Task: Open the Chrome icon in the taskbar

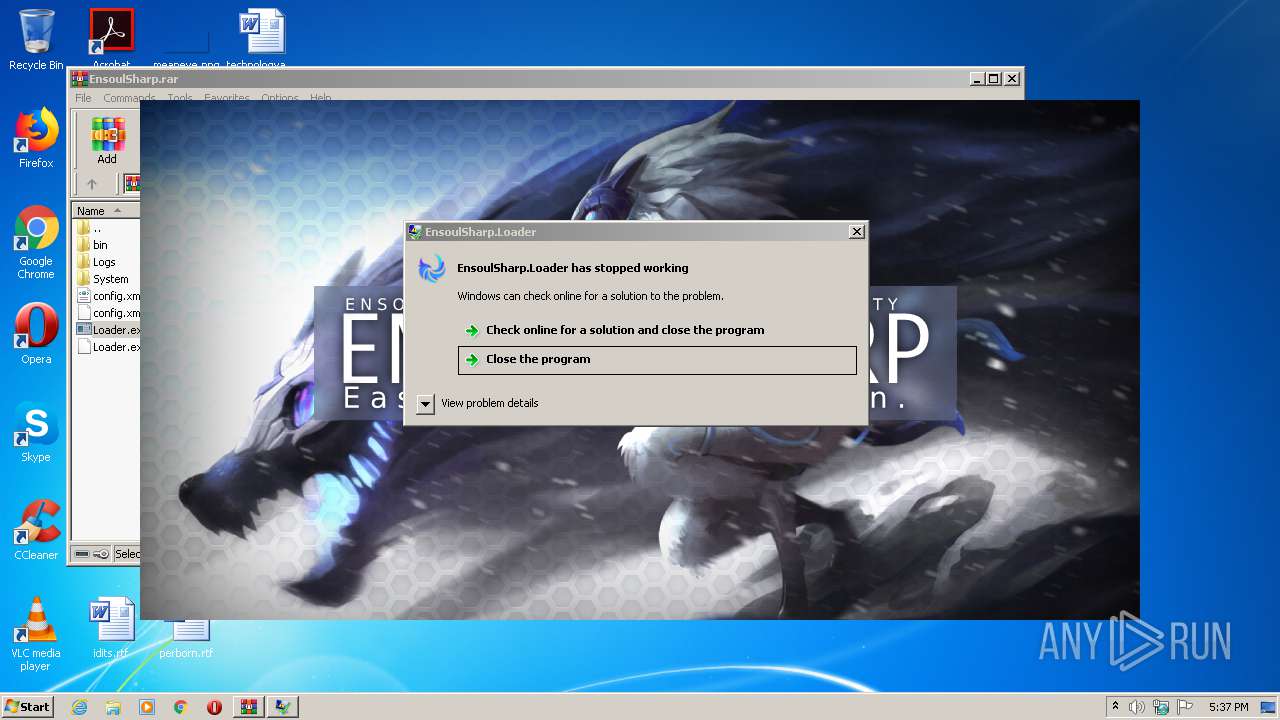Action: (x=181, y=707)
